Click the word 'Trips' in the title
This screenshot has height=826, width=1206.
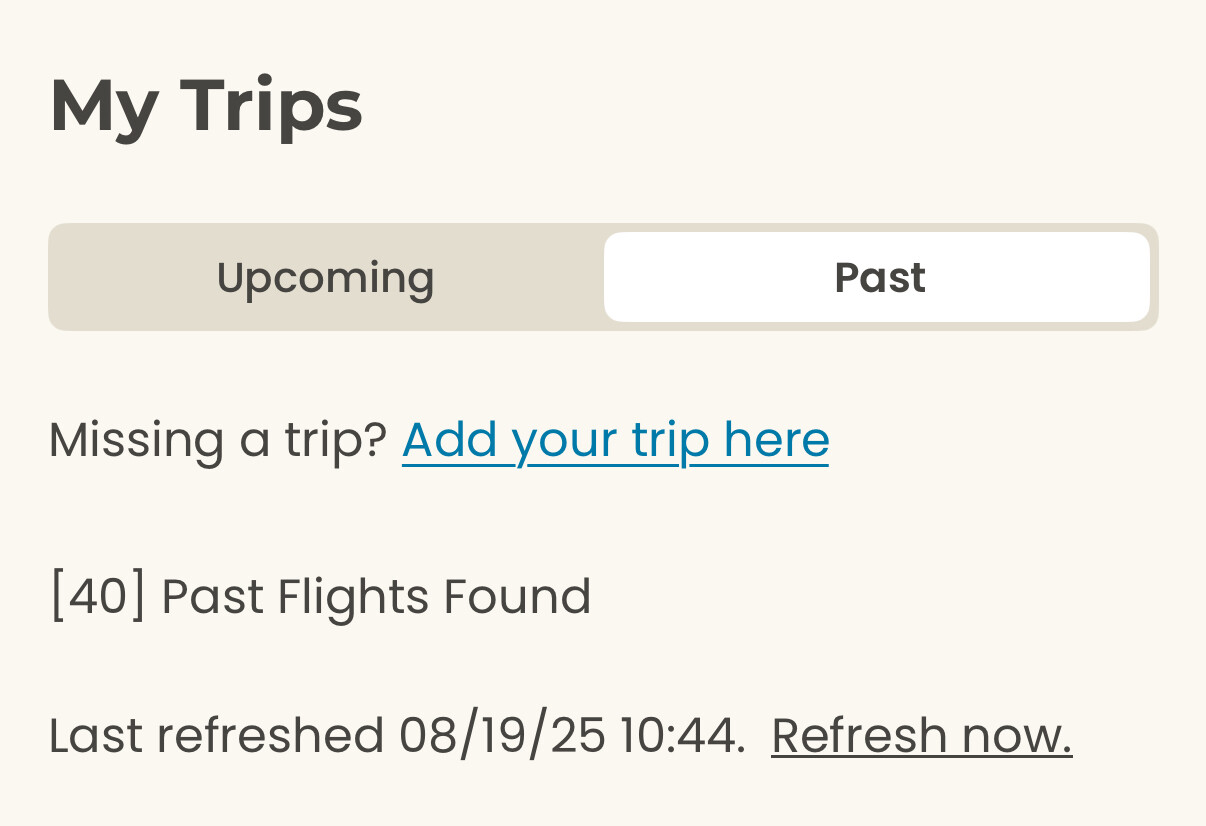(270, 106)
